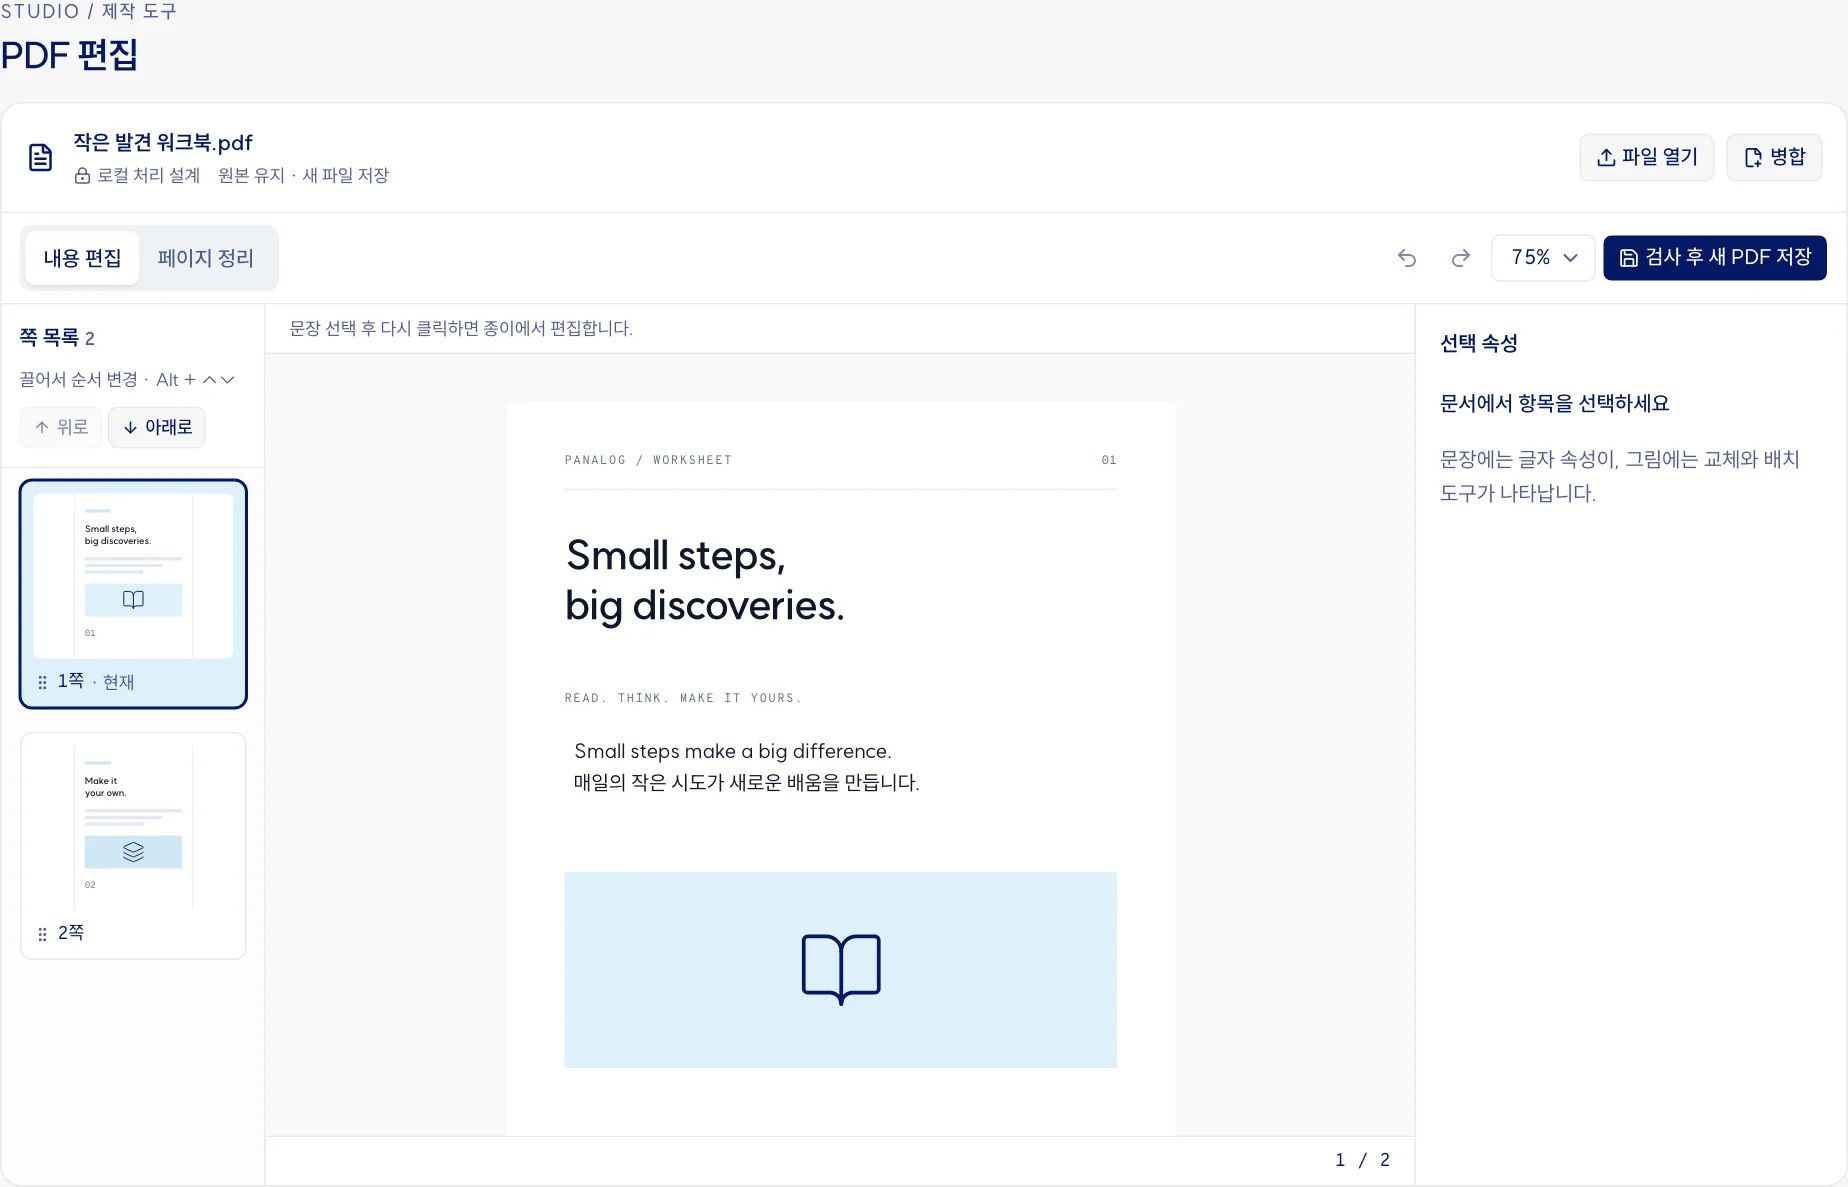Click the redo arrow icon
This screenshot has width=1848, height=1187.
coord(1461,258)
